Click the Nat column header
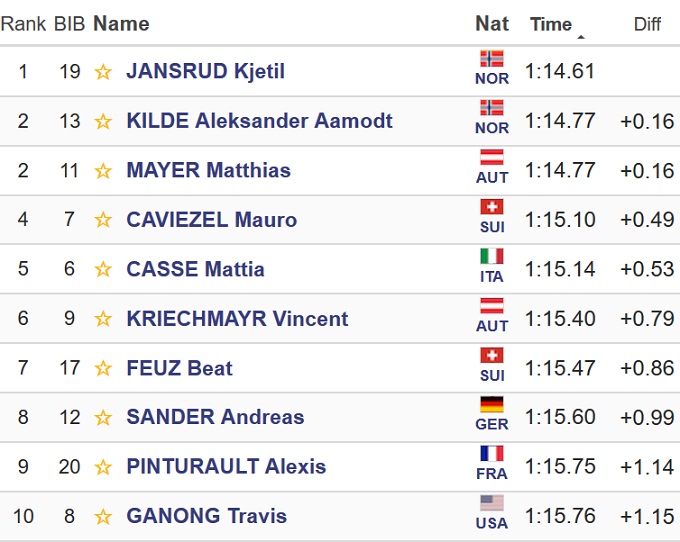The width and height of the screenshot is (680, 542). click(492, 24)
